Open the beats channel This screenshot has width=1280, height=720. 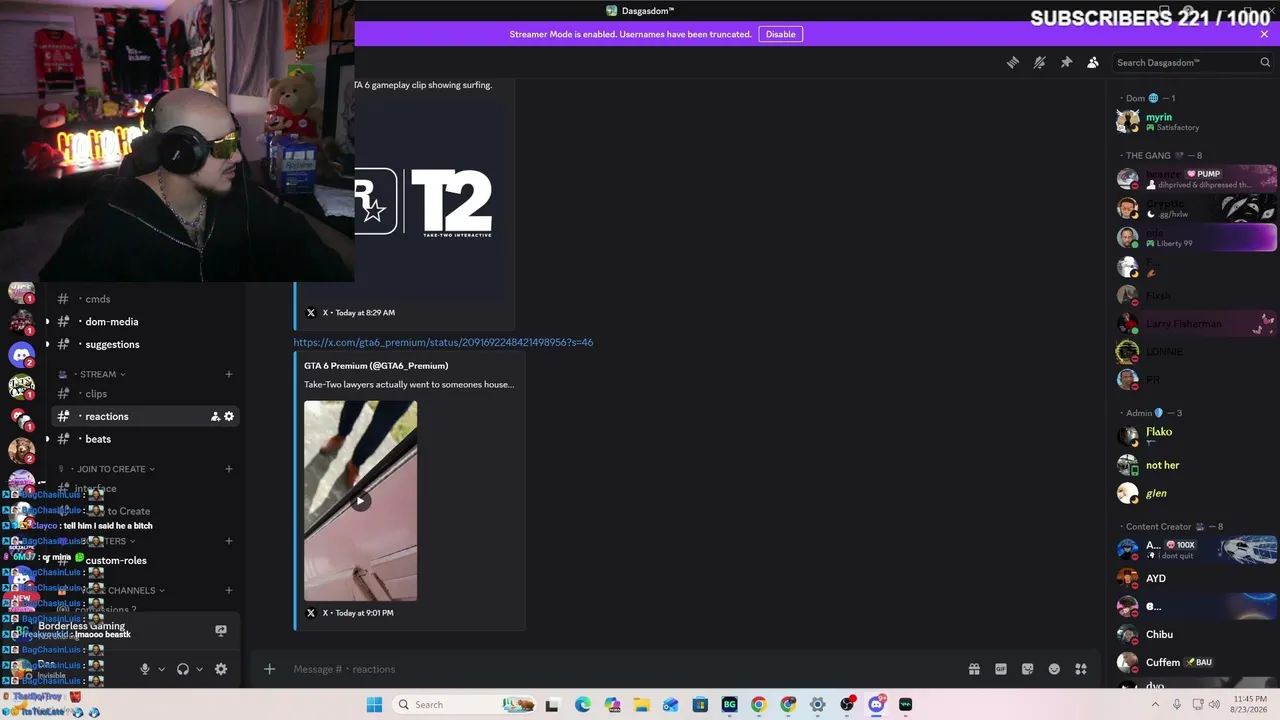[x=98, y=439]
